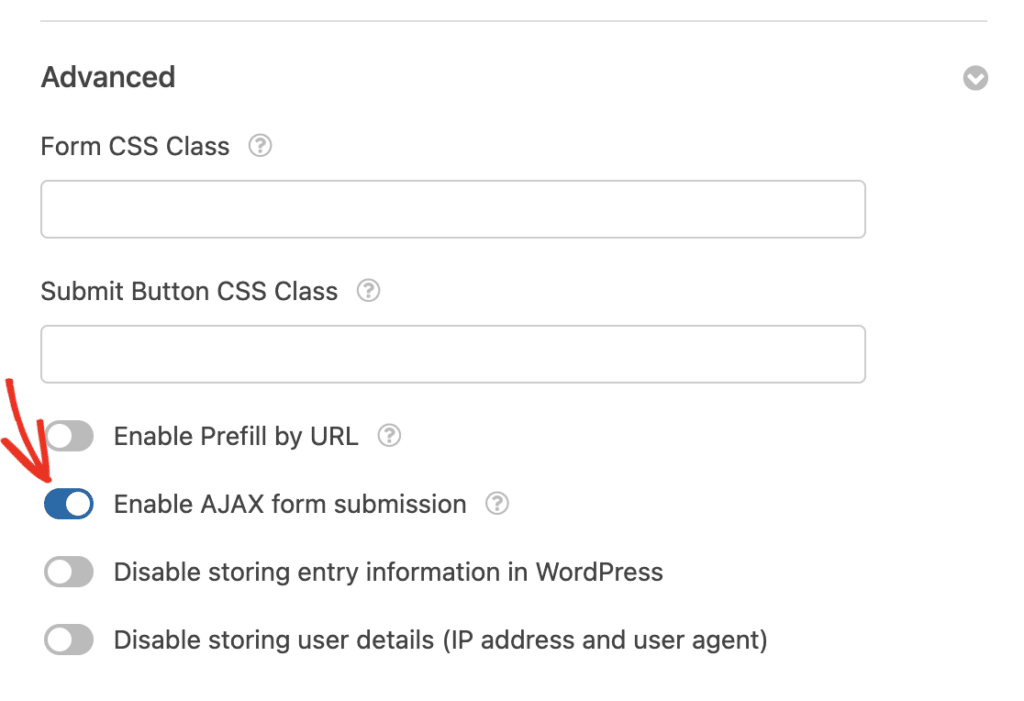Screen dimensions: 1024x701
Task: Select the Form CSS Class label
Action: [x=133, y=146]
